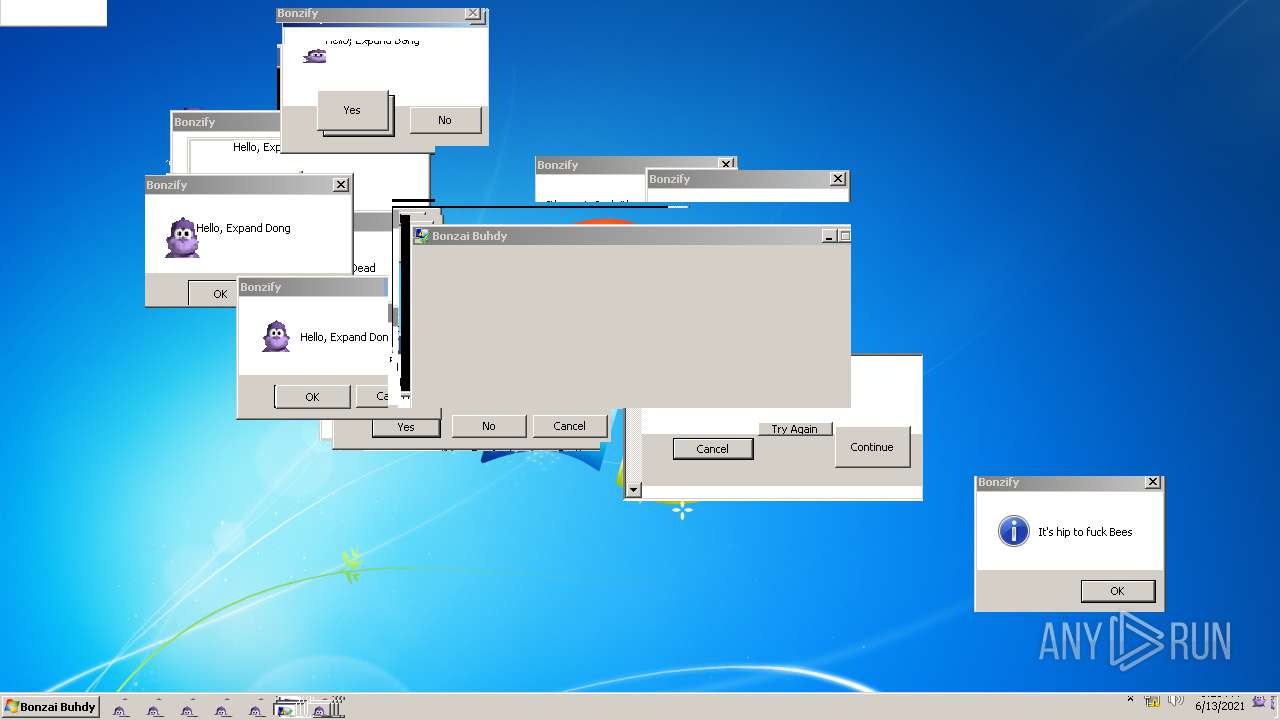Close the Bonzify window overlapping Bonzai Buhdy's top-right
1280x720 pixels.
(838, 179)
